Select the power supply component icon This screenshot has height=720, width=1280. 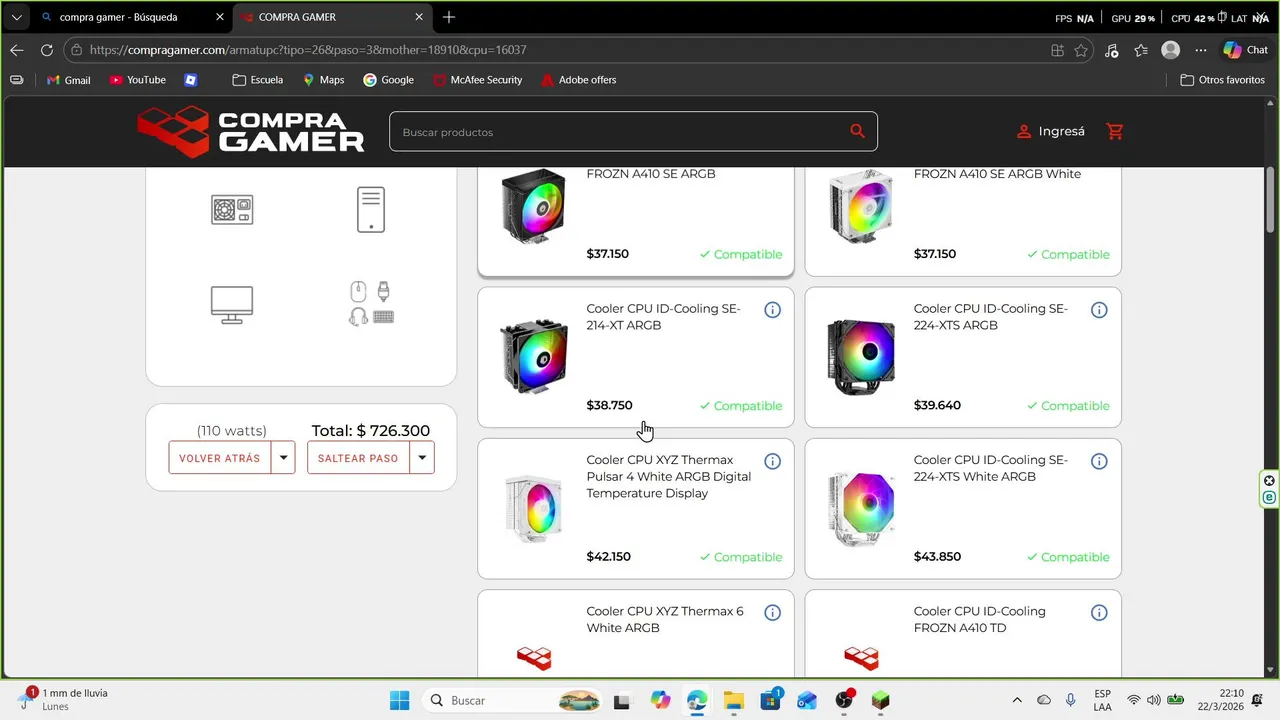coord(232,209)
